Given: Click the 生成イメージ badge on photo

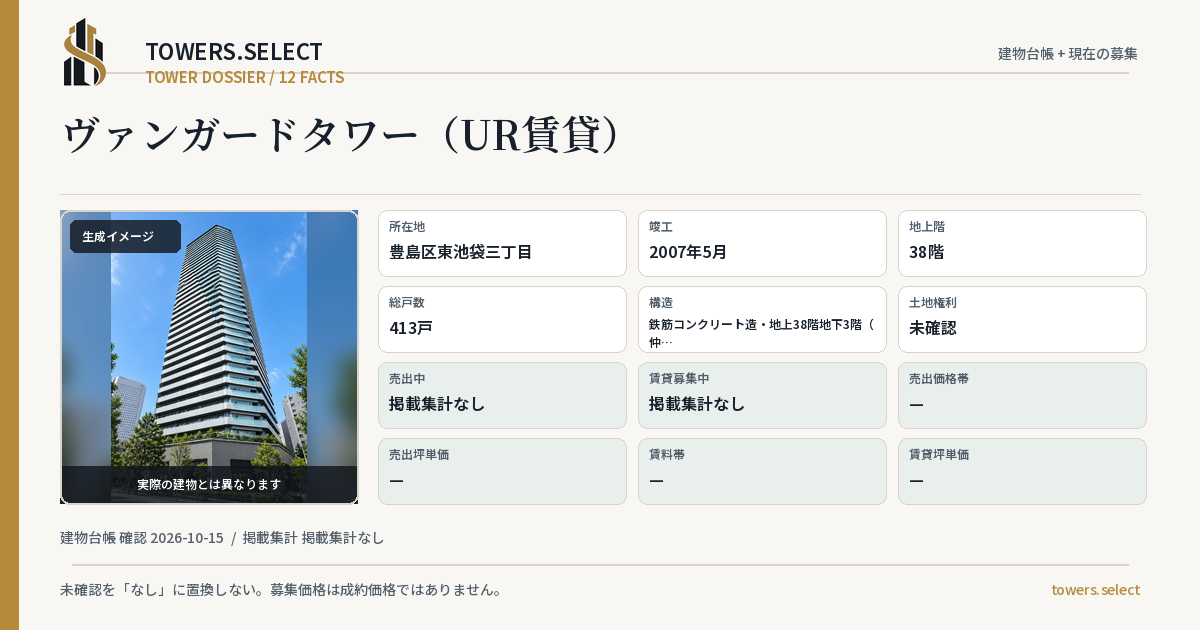Looking at the screenshot, I should click(125, 237).
